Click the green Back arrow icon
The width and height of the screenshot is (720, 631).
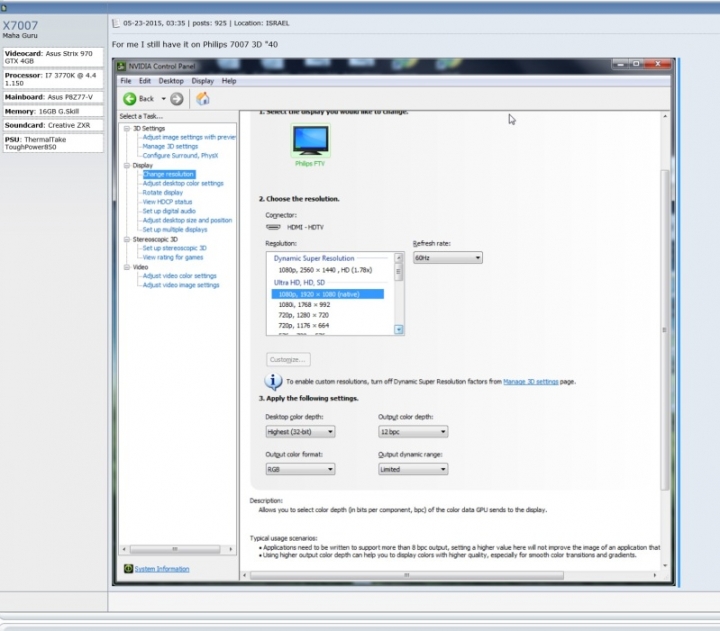(x=130, y=99)
